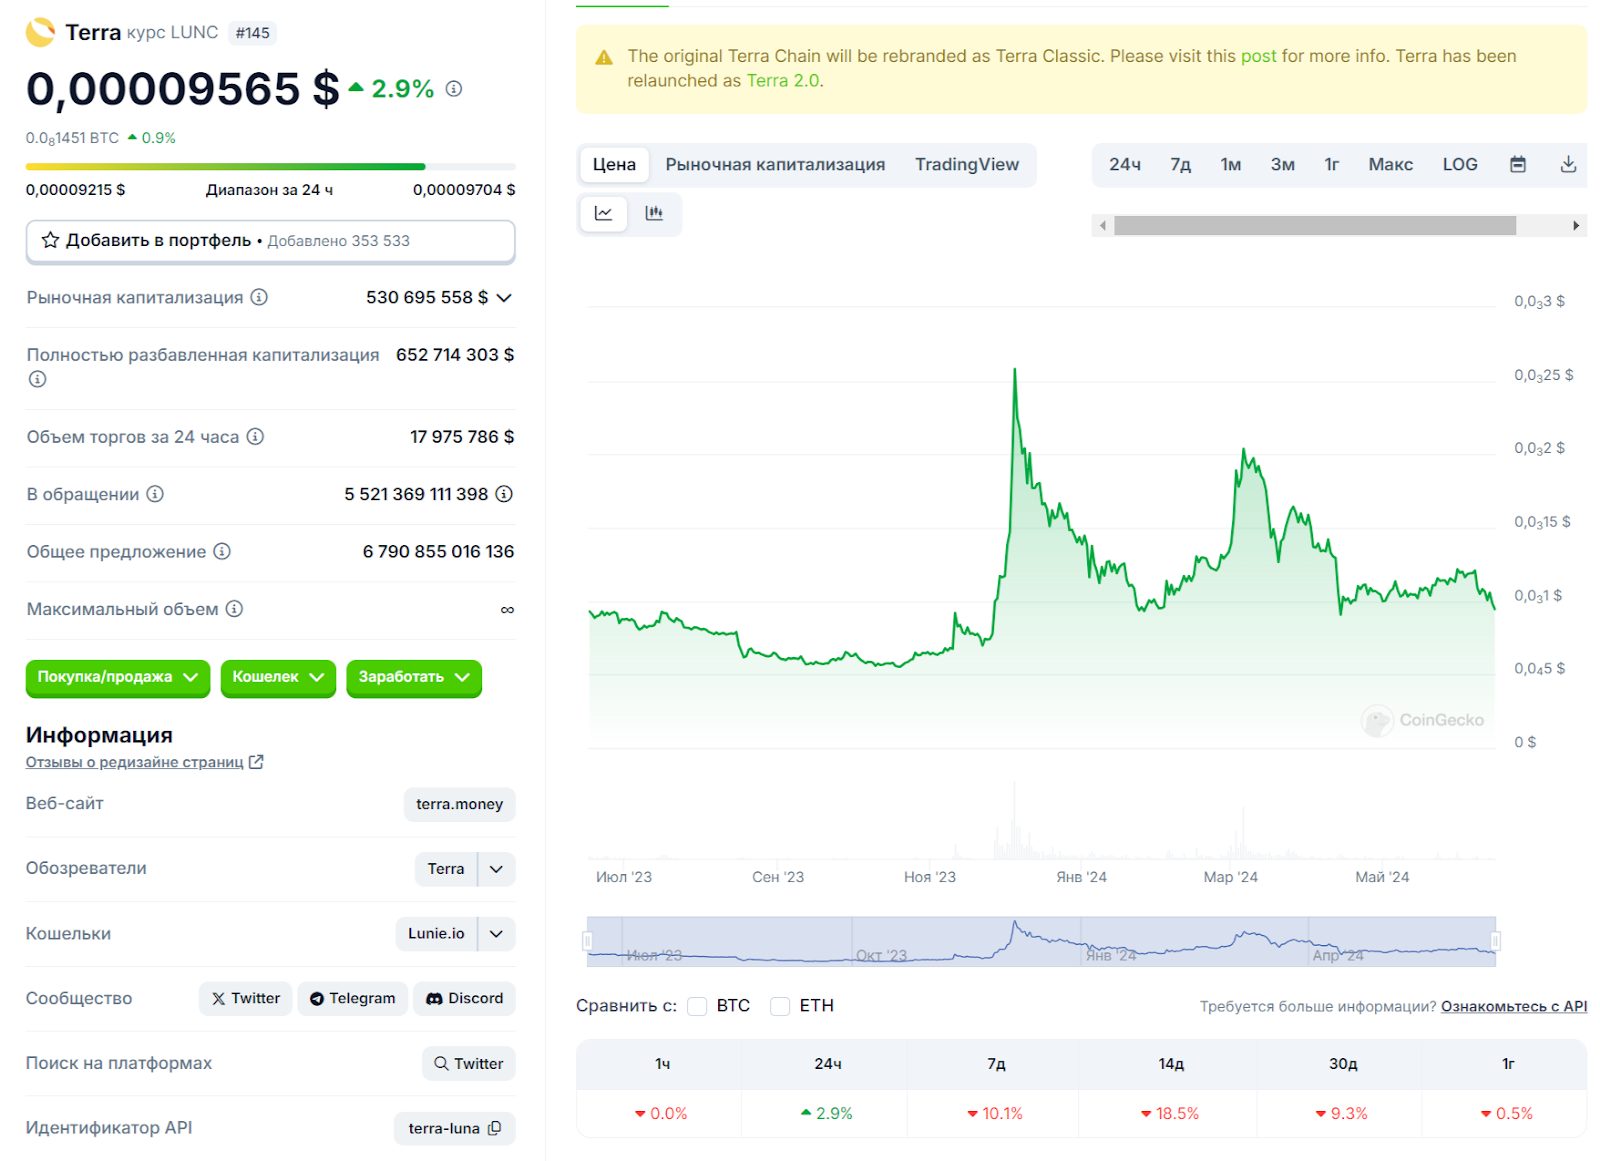Open info icon next to Рыночная капитализация
The width and height of the screenshot is (1600, 1161).
click(x=259, y=297)
